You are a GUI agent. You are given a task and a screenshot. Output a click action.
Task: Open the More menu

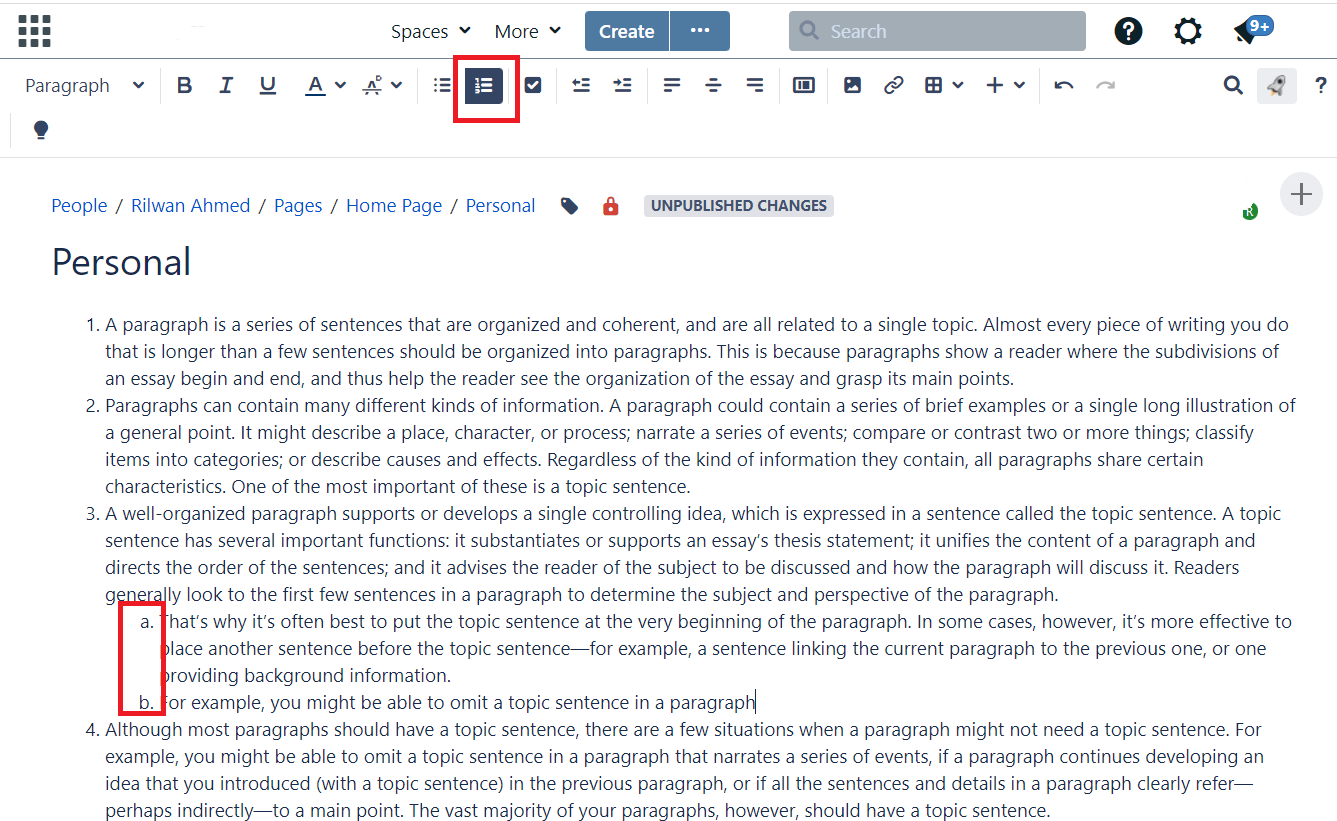point(528,32)
